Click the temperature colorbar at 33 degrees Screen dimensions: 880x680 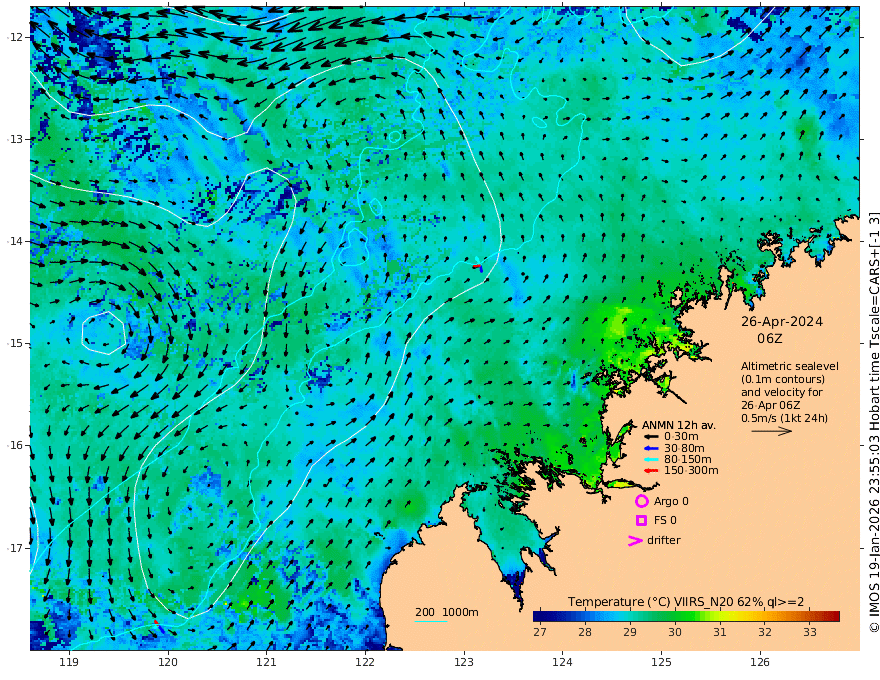tap(810, 617)
